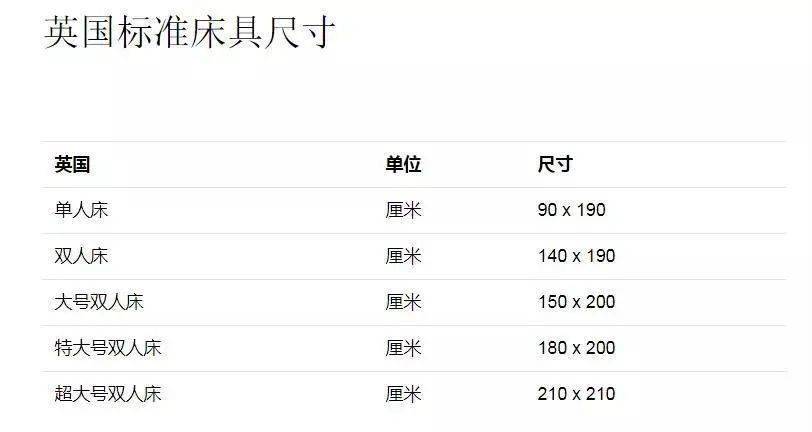The image size is (812, 432).
Task: Click 厘米 unit in the 超大号双人床 row
Action: pyautogui.click(x=403, y=394)
